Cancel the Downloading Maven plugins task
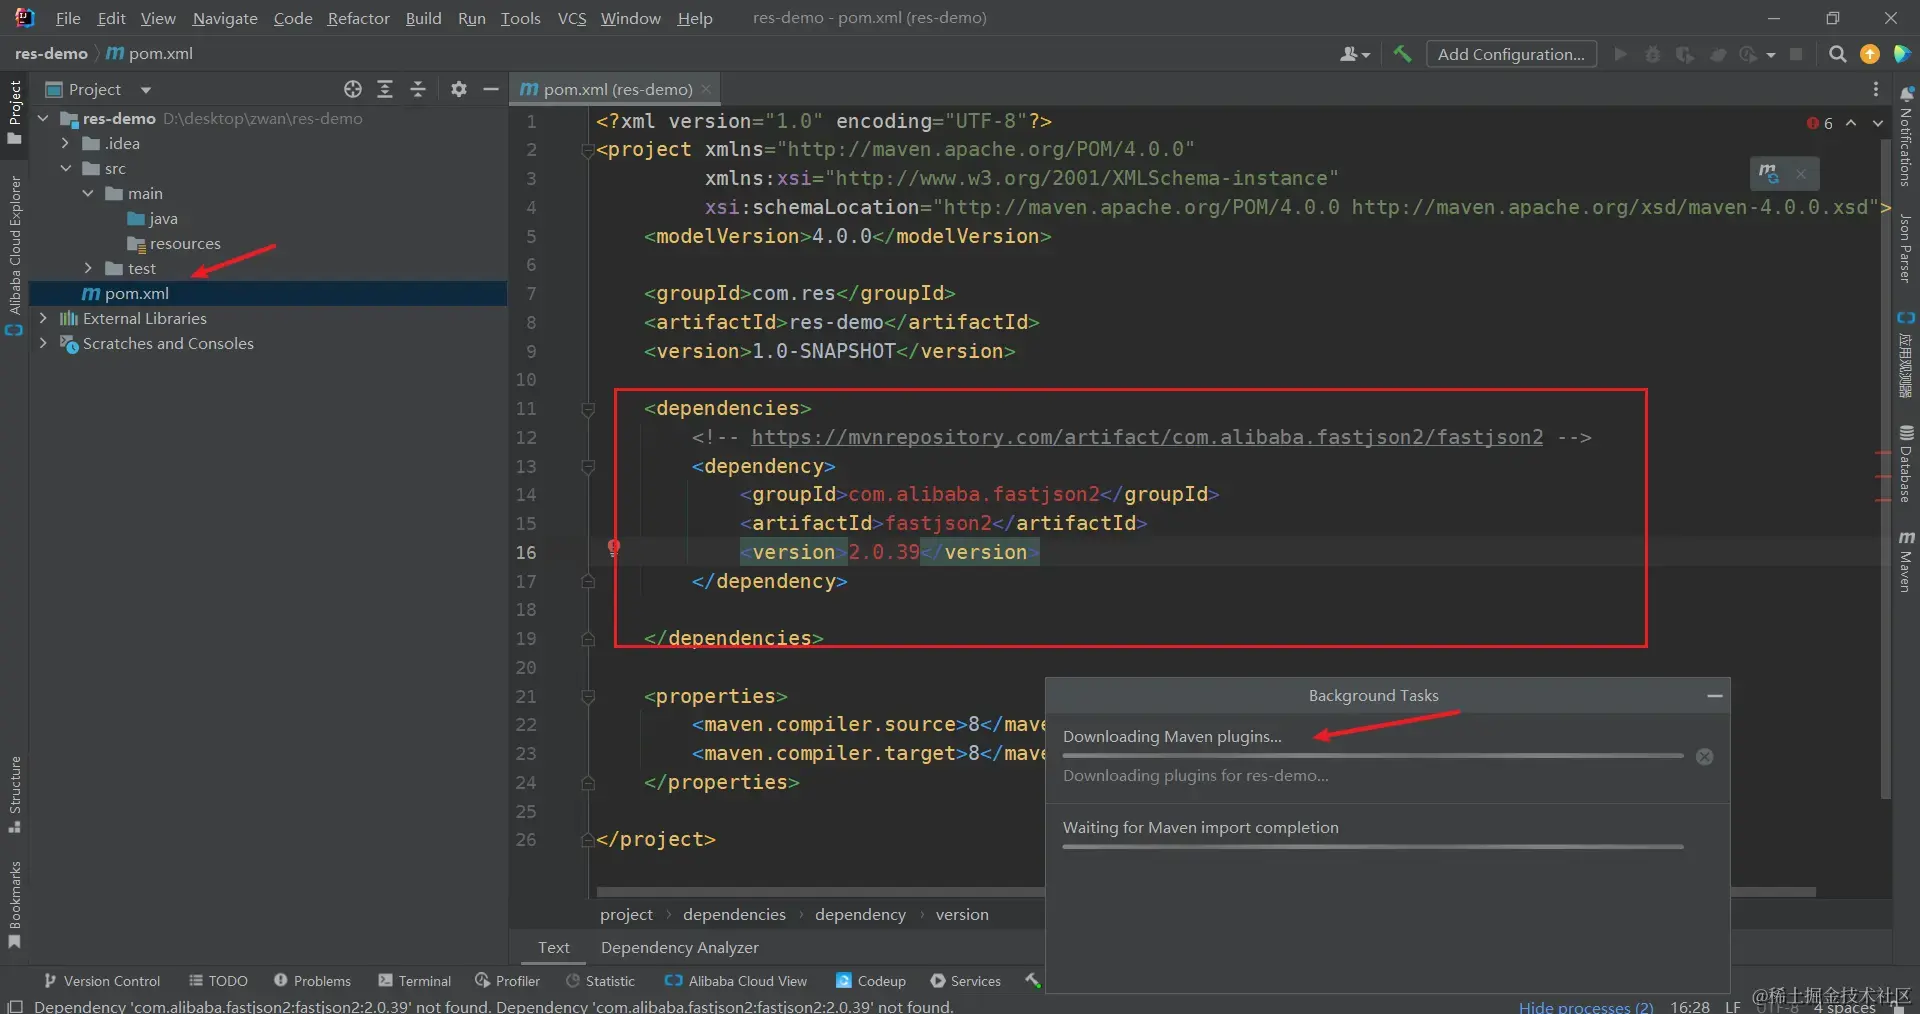 tap(1705, 757)
